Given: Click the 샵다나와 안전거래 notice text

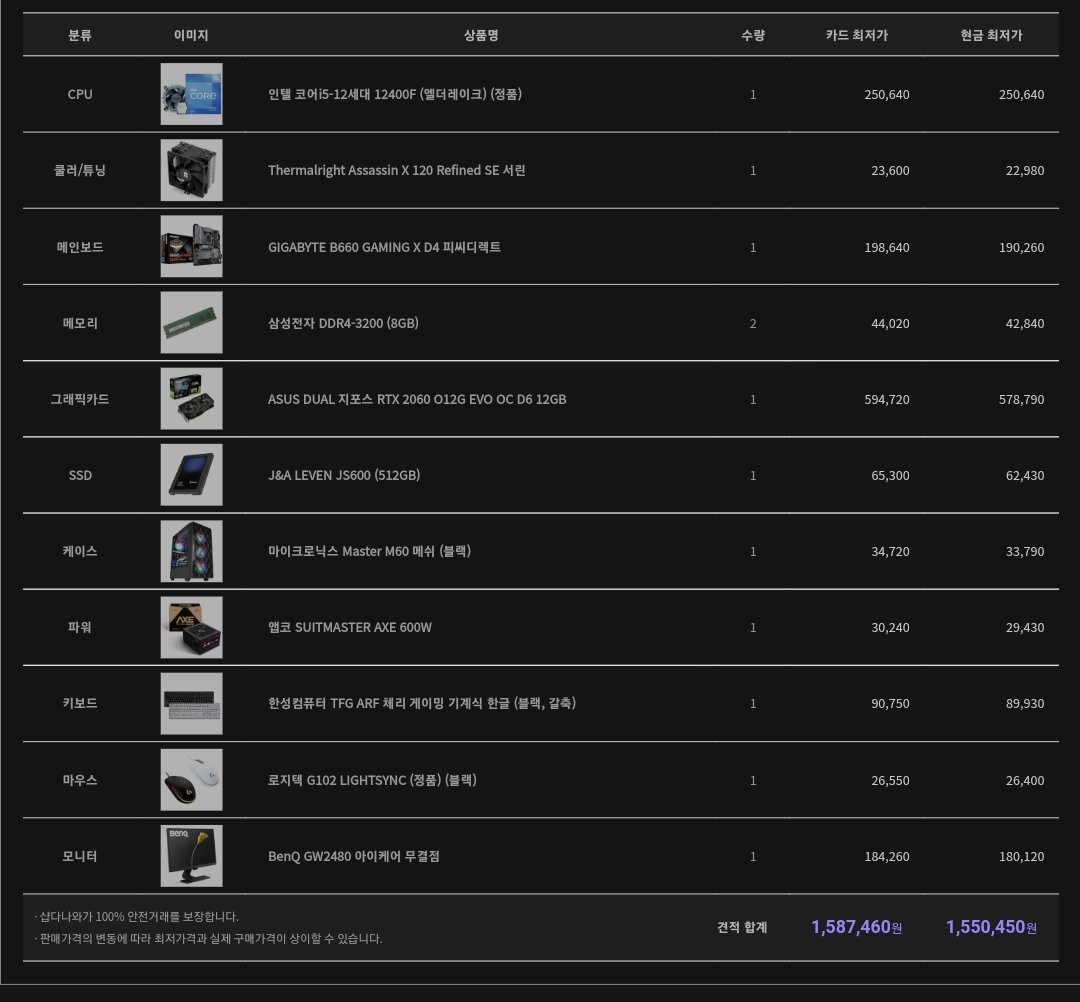Looking at the screenshot, I should pyautogui.click(x=136, y=917).
